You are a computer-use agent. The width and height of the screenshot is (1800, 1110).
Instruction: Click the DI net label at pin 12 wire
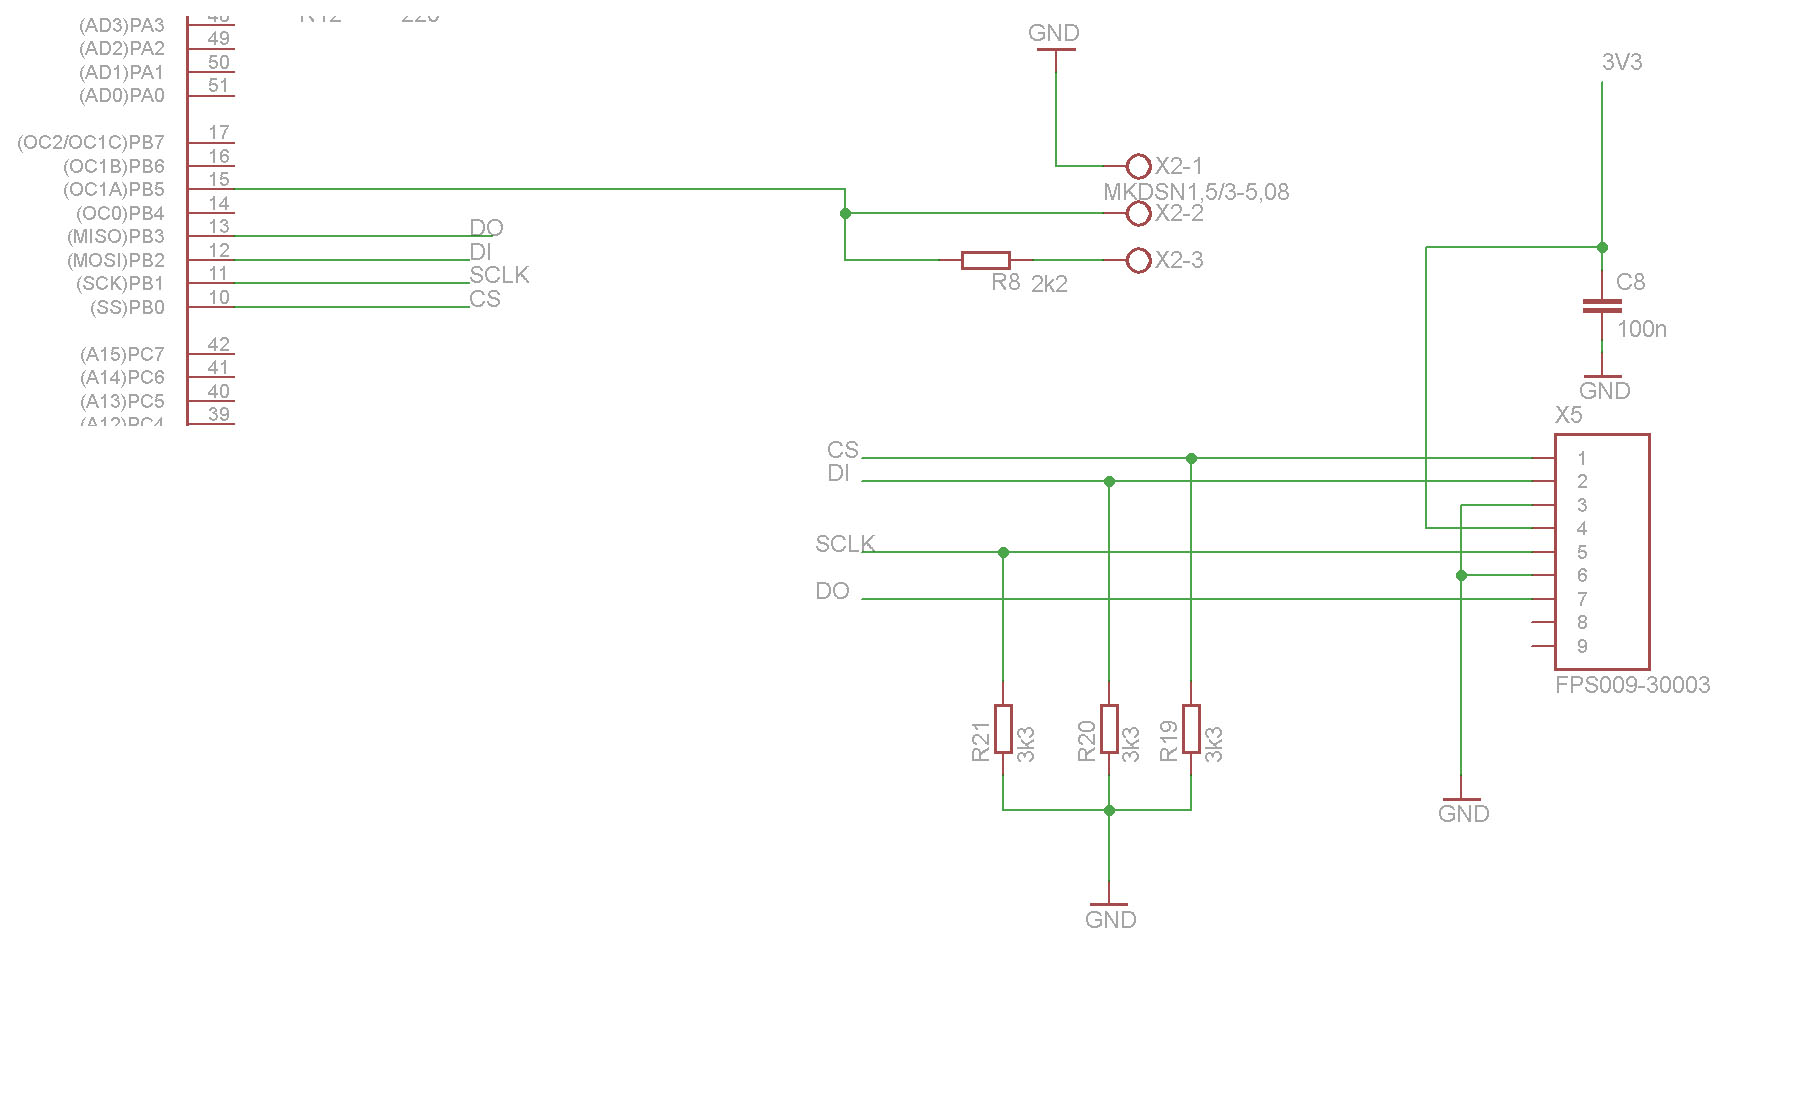click(x=480, y=252)
